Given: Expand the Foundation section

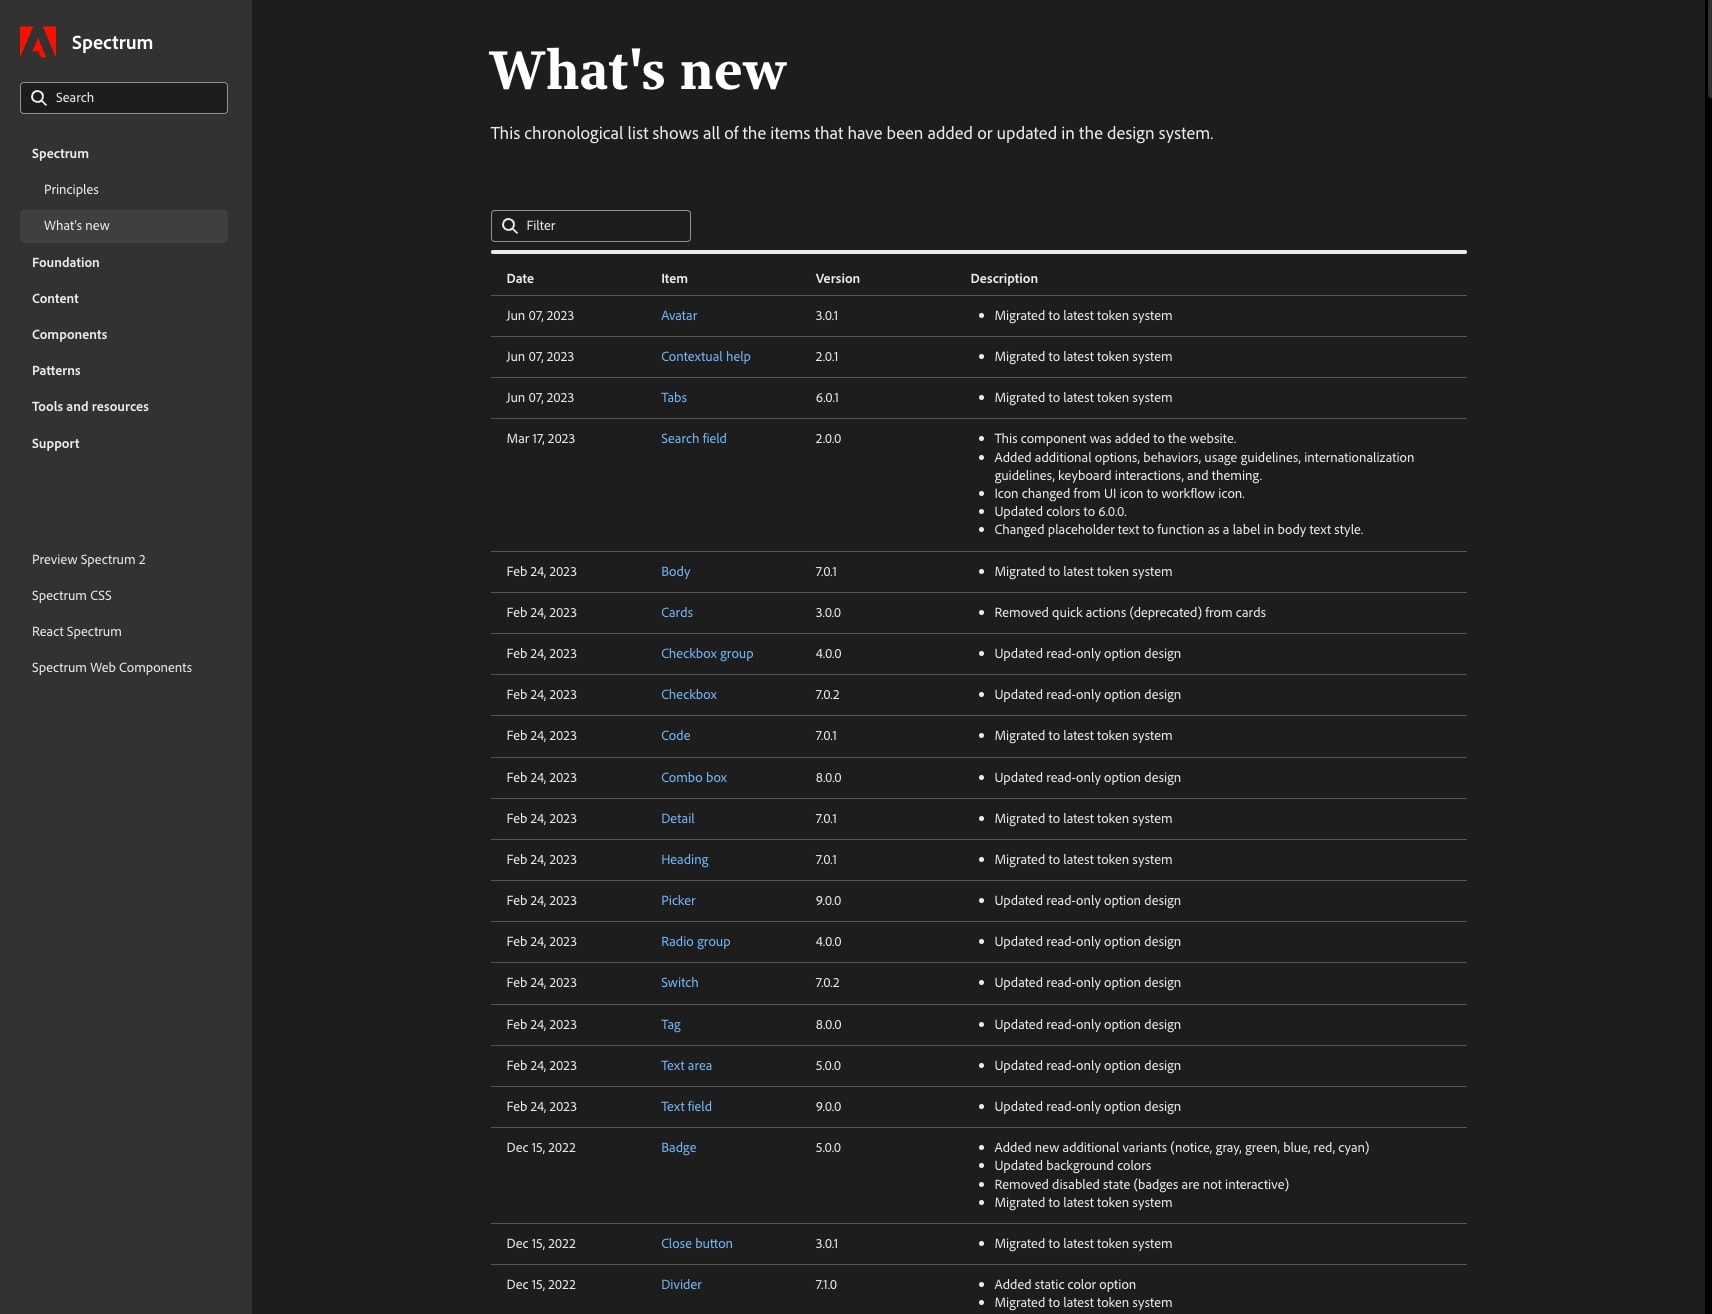Looking at the screenshot, I should 66,263.
